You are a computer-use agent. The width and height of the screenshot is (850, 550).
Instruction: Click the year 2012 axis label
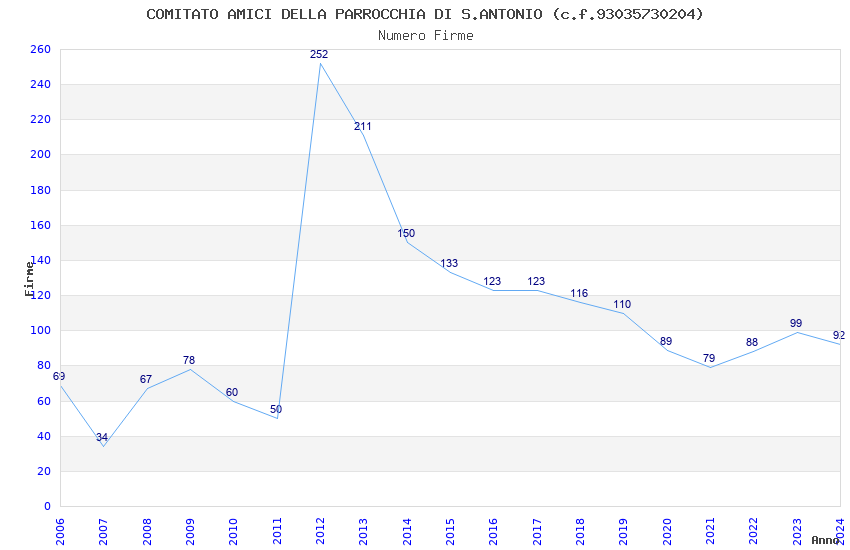[320, 531]
